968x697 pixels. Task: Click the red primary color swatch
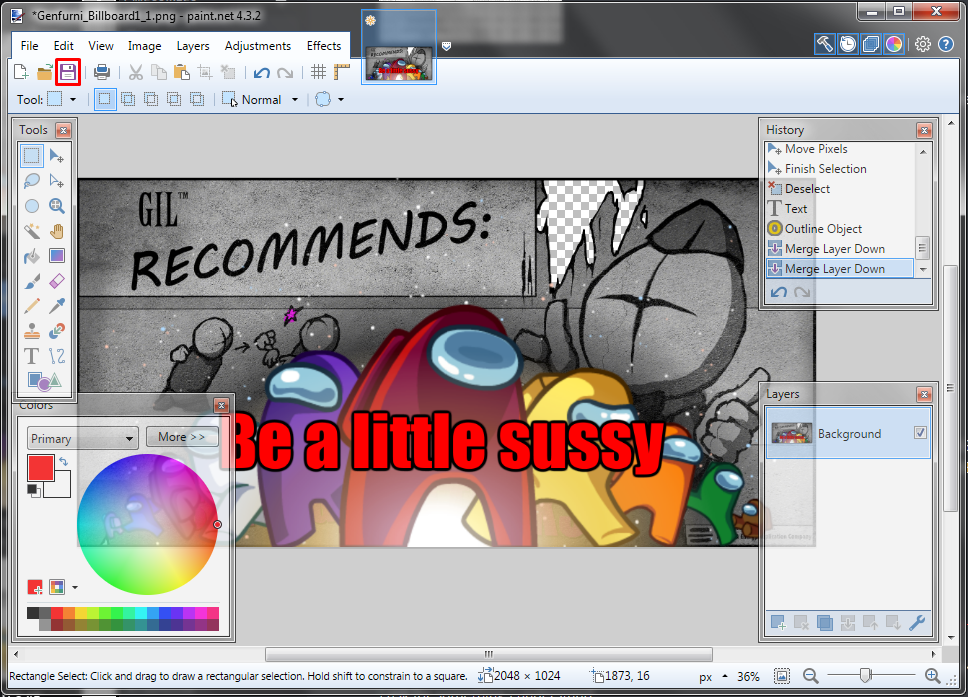coord(41,468)
